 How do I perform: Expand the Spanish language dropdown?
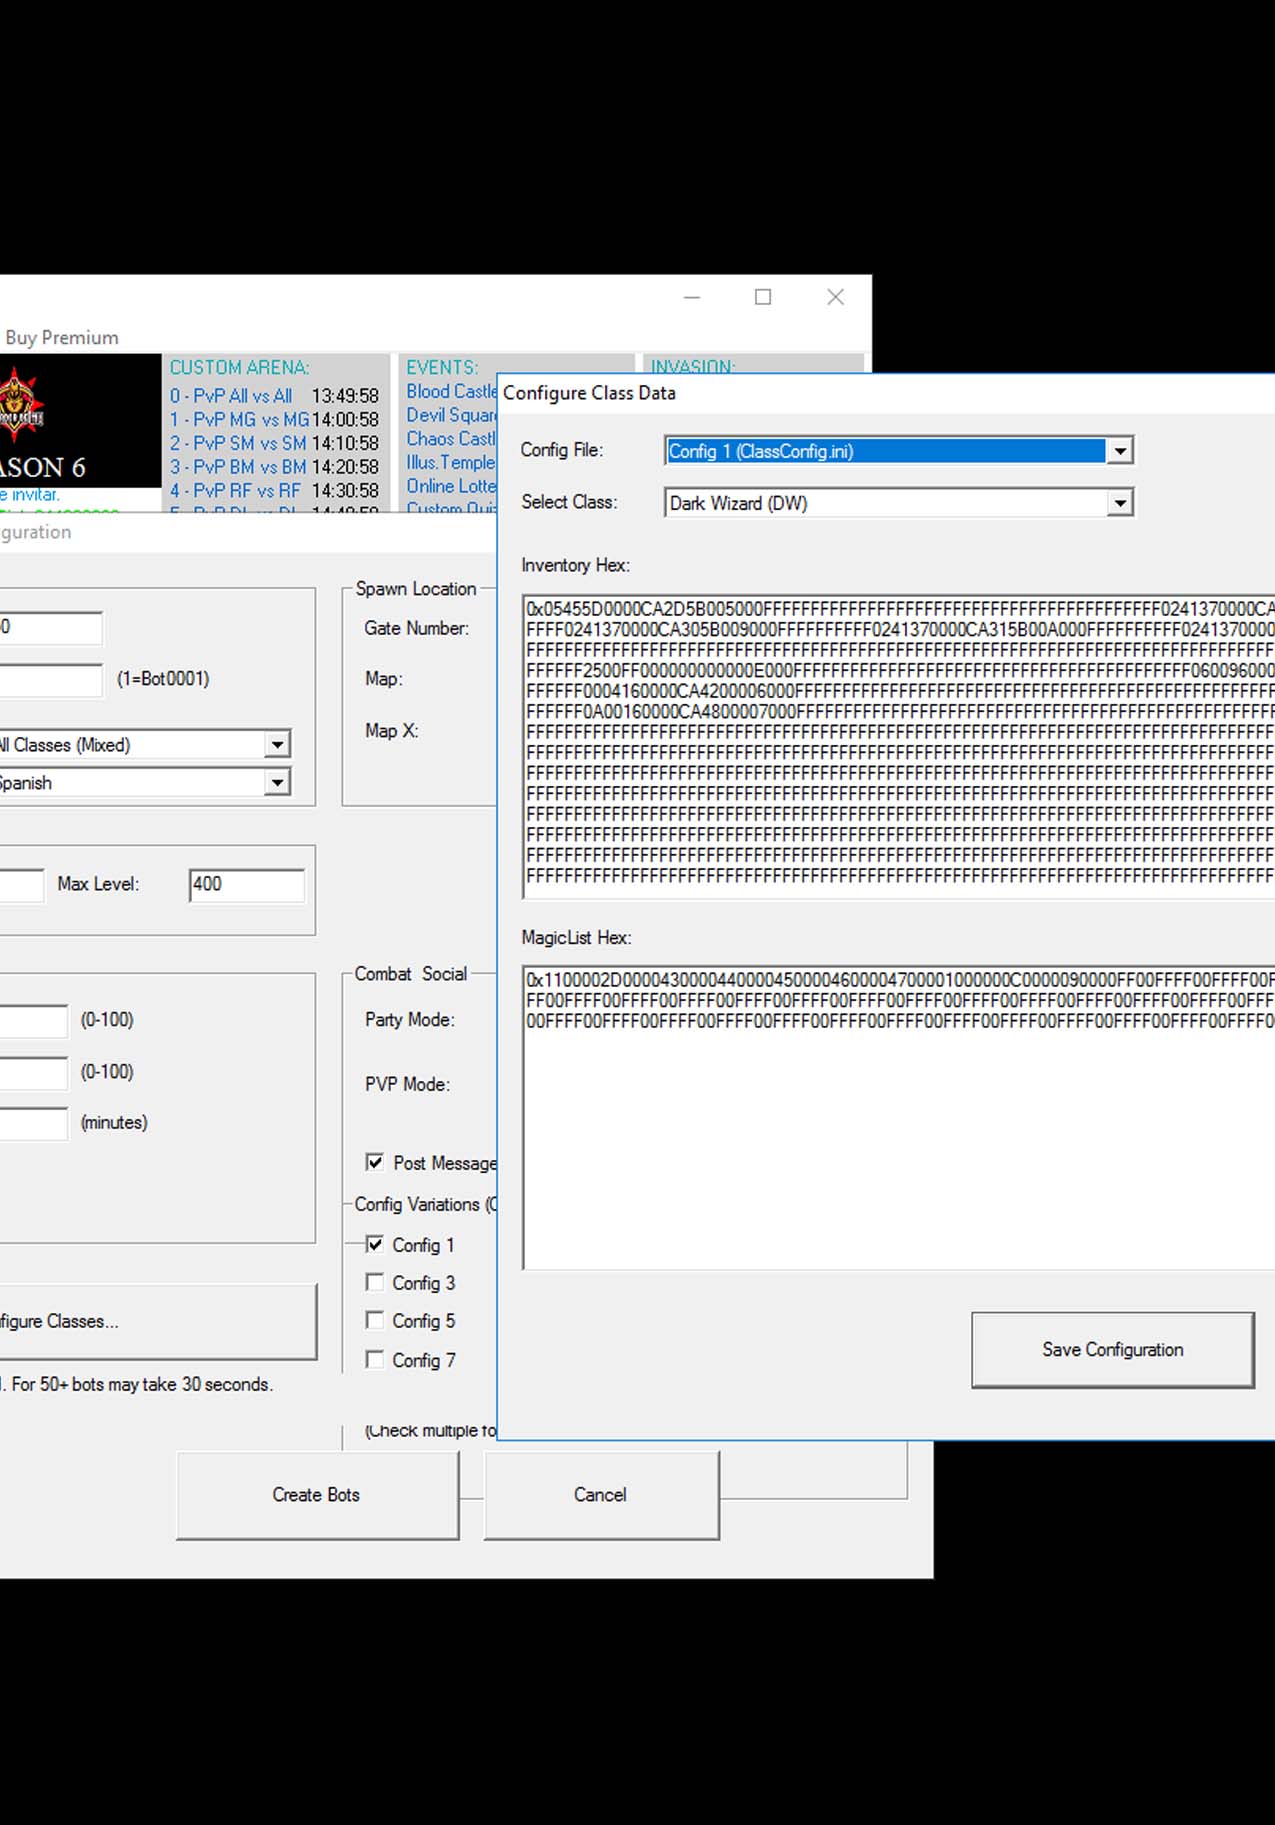[x=277, y=782]
